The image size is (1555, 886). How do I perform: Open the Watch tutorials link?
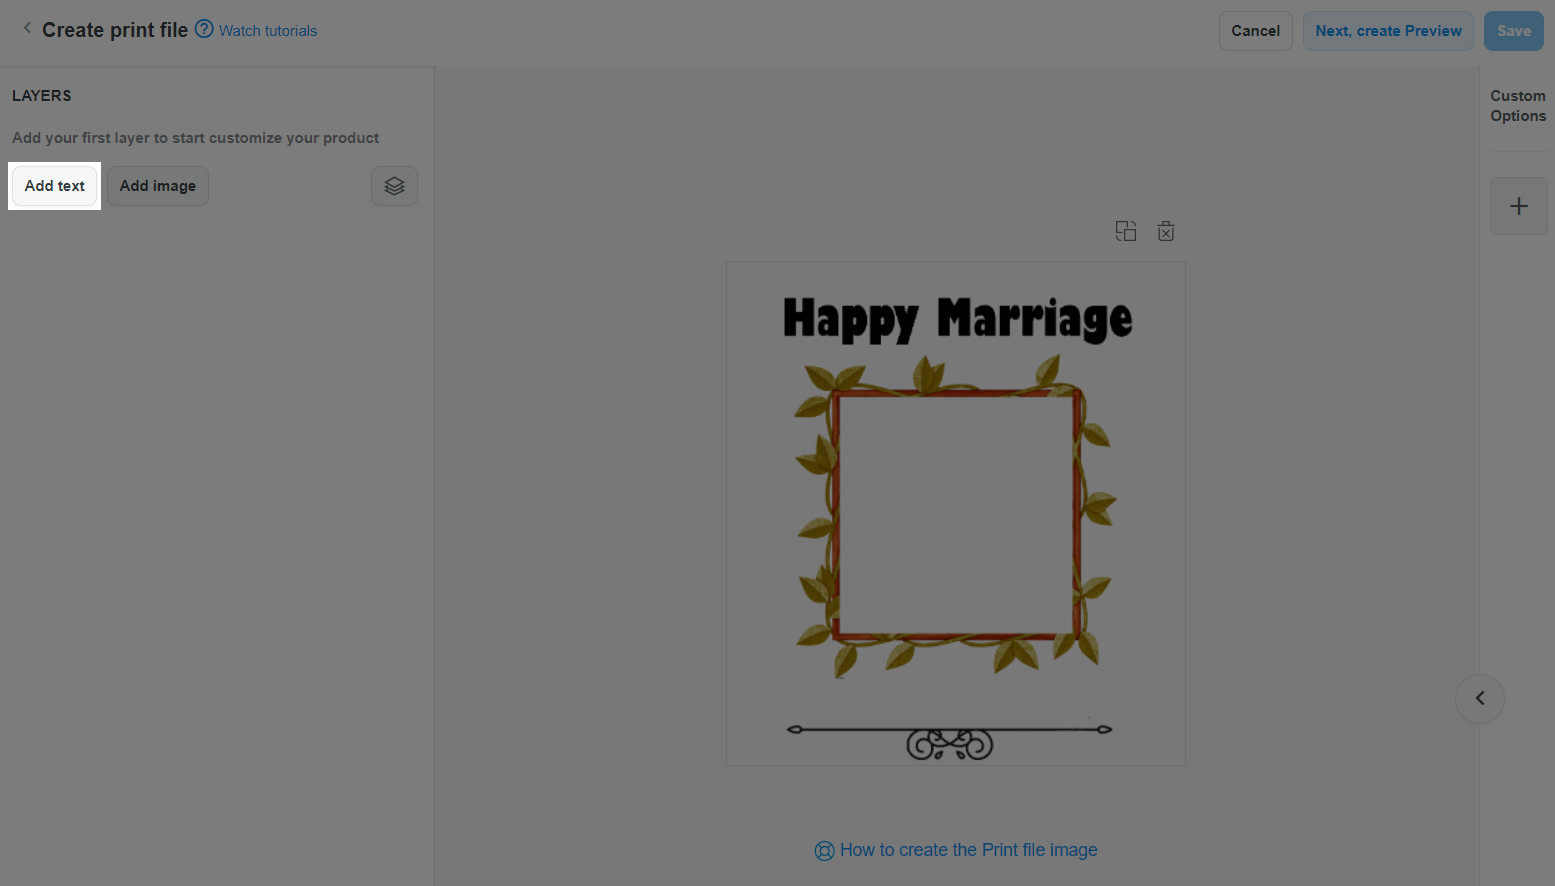268,31
